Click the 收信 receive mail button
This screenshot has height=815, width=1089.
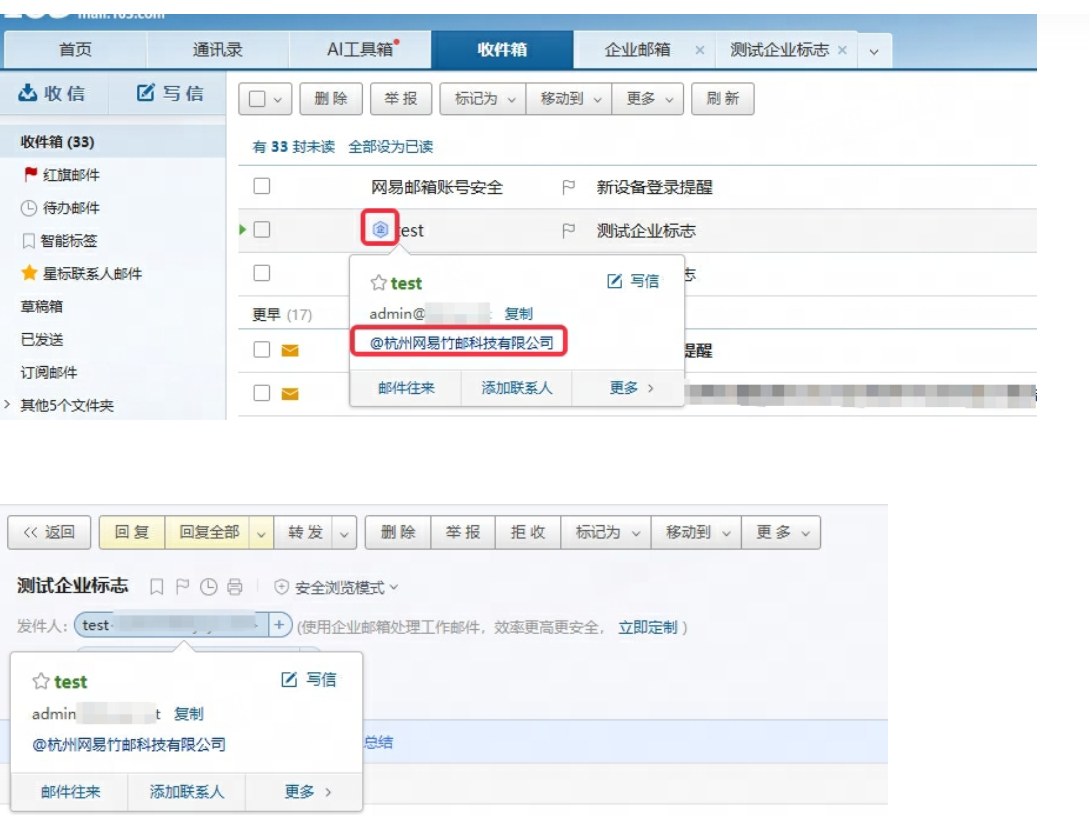[x=52, y=93]
